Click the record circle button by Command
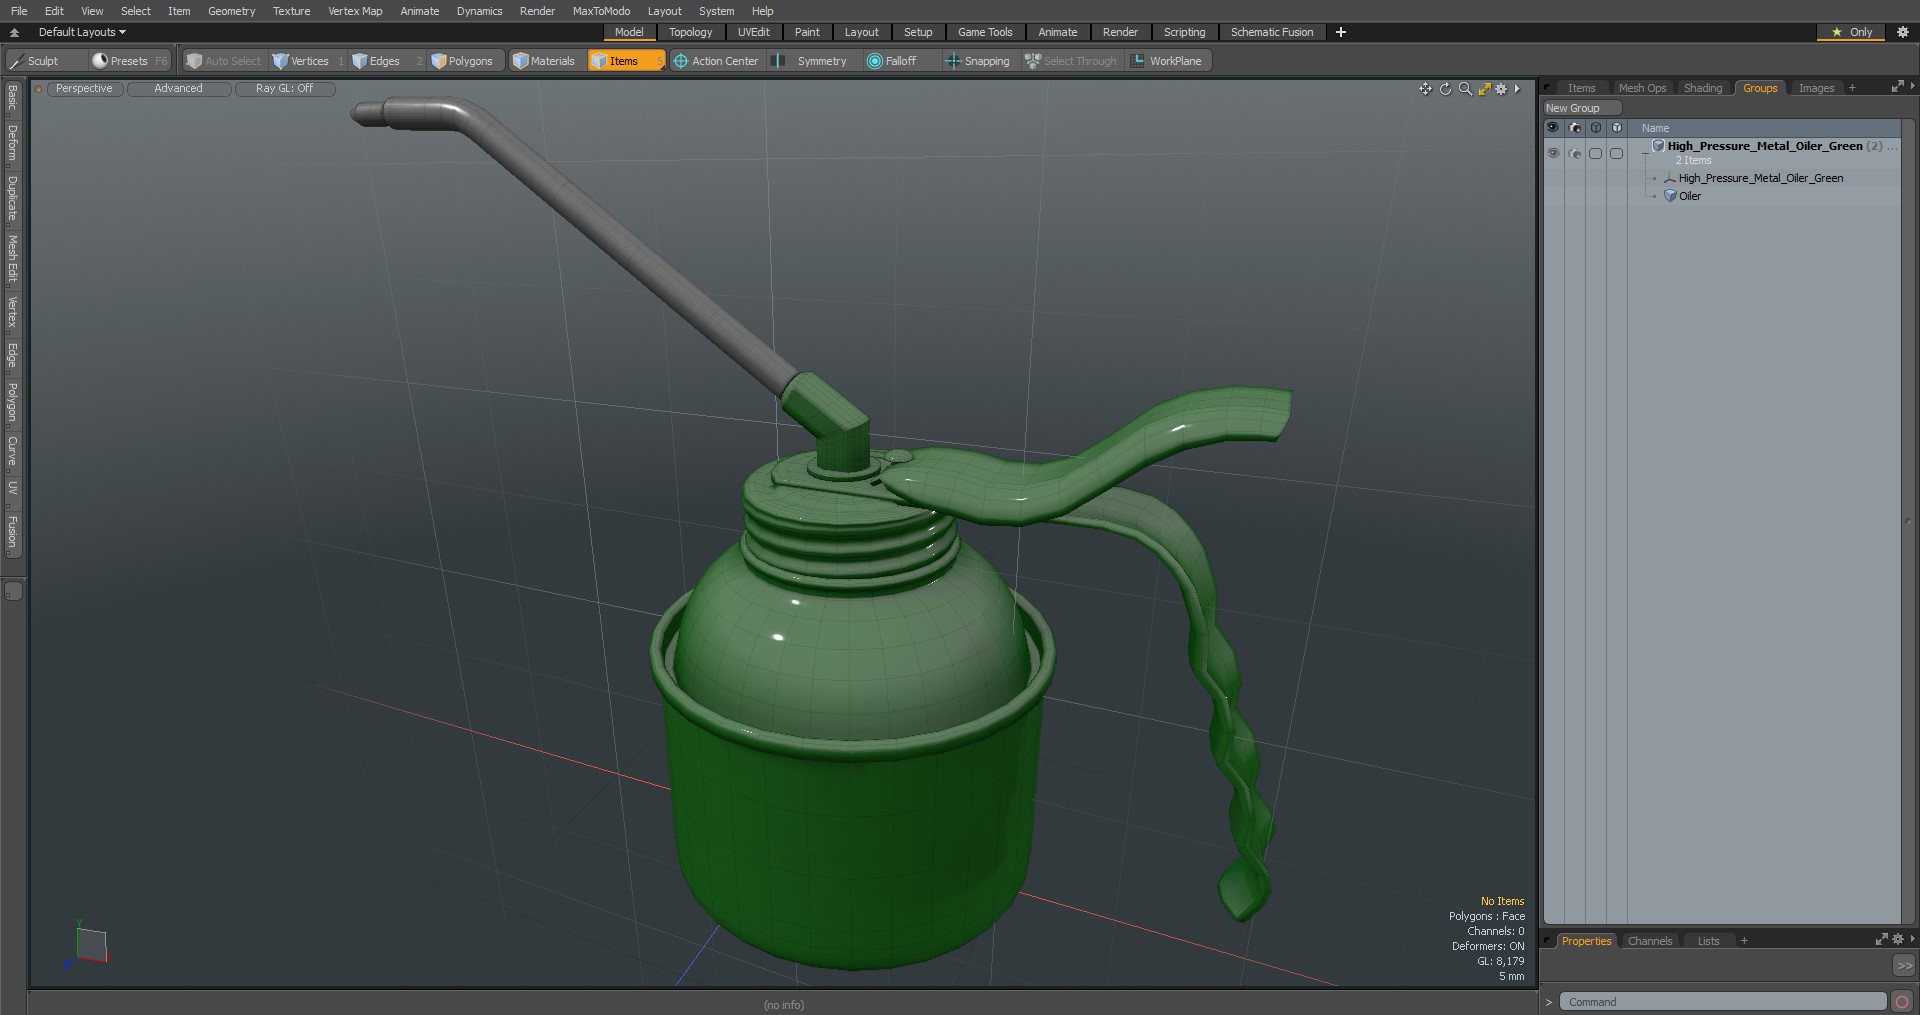 (x=1902, y=1002)
